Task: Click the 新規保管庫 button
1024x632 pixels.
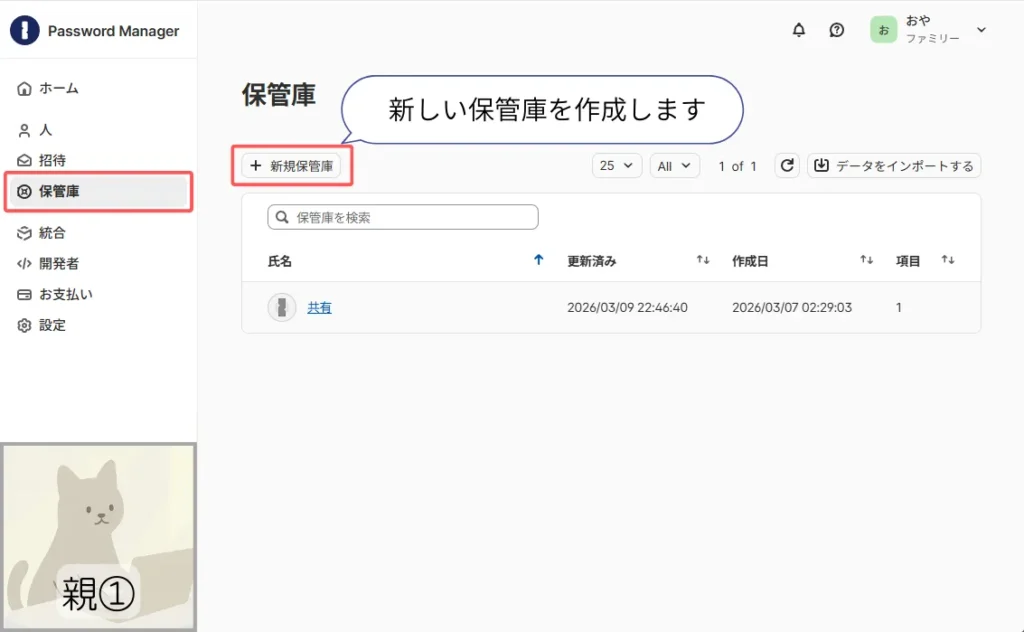Action: tap(292, 166)
